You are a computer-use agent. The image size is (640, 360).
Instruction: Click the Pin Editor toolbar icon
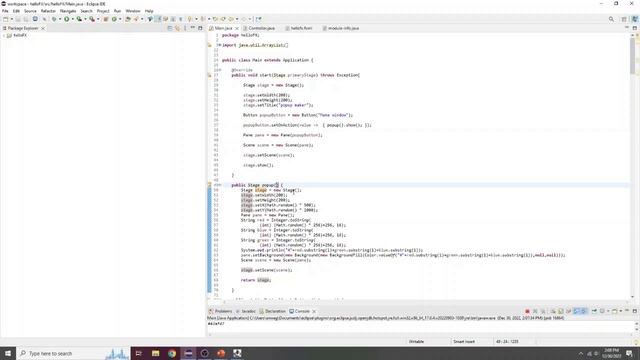(x=258, y=19)
